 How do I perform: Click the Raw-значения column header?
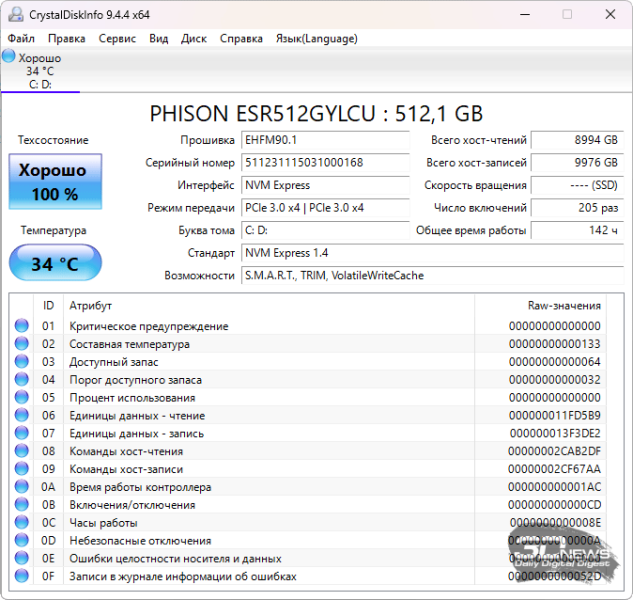coord(564,305)
